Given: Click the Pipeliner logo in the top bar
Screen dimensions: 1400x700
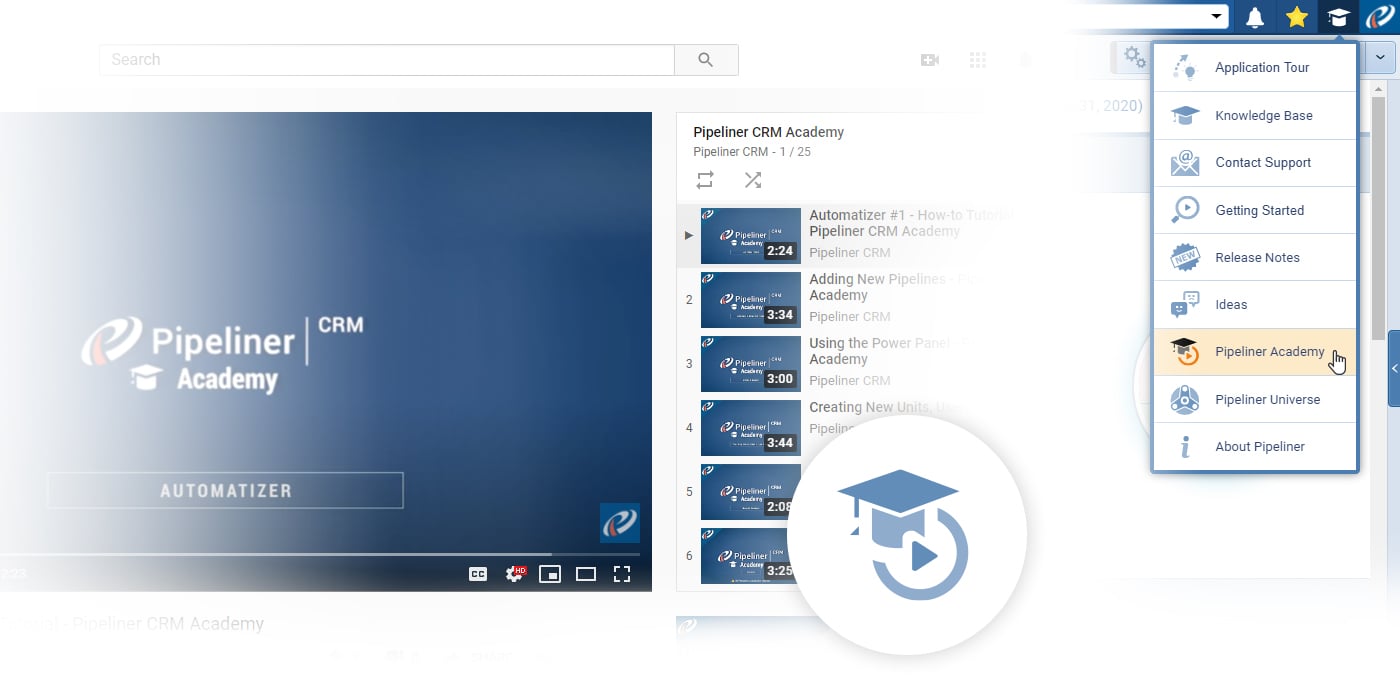Looking at the screenshot, I should click(x=1382, y=16).
